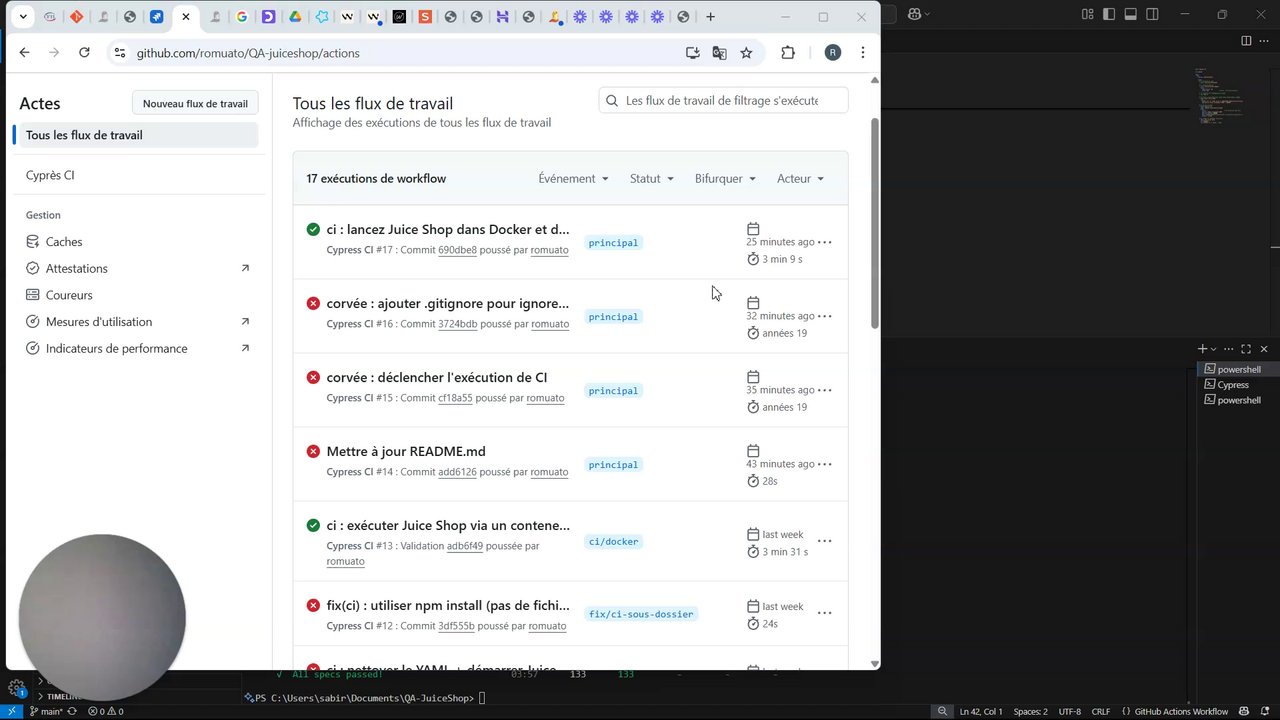Viewport: 1280px width, 720px height.
Task: Click the failed status icon of run #14
Action: pos(313,452)
